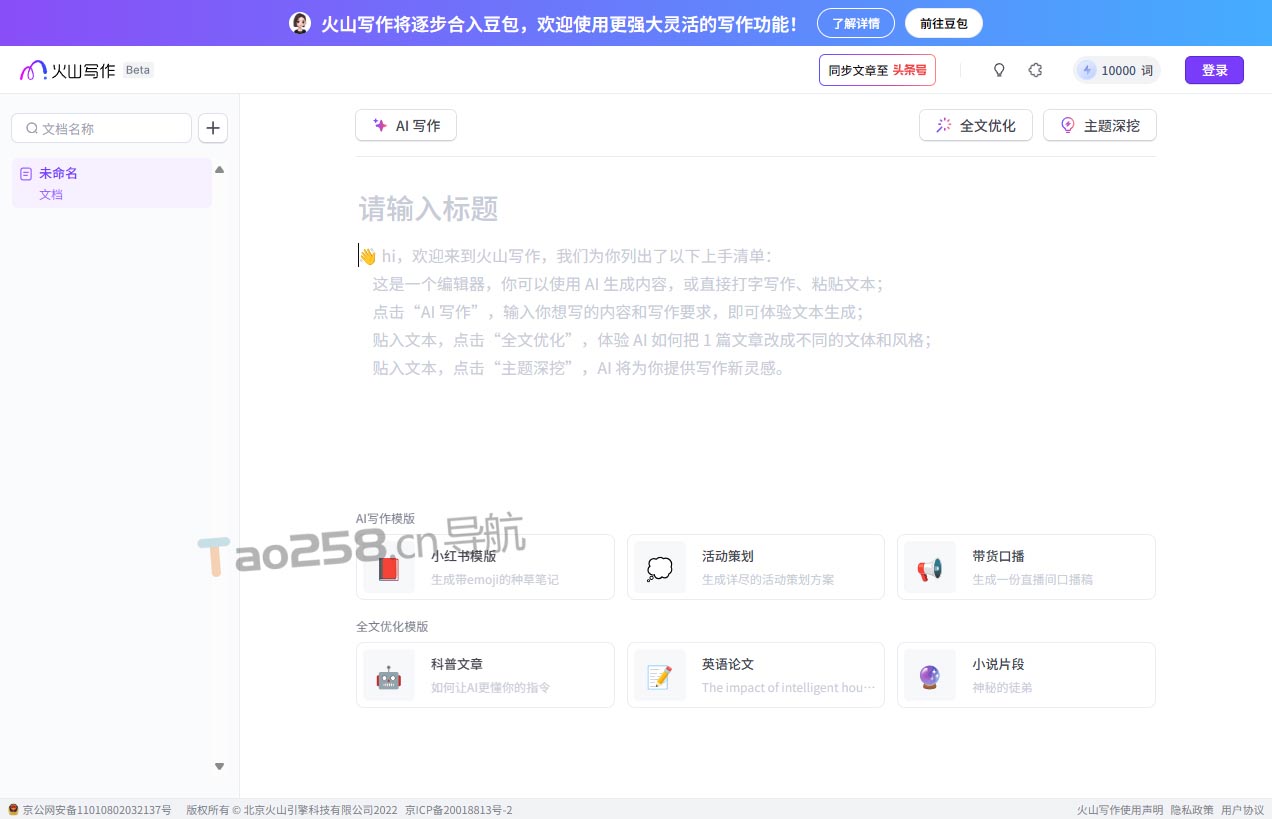The height and width of the screenshot is (819, 1272).
Task: Start AI 写作 generation
Action: [406, 126]
